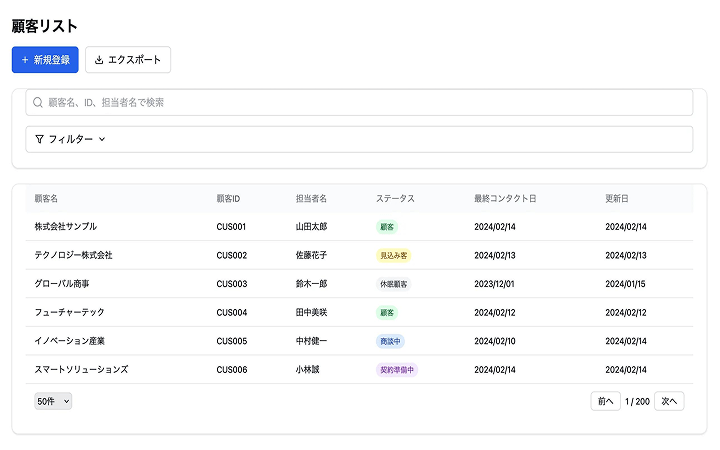Select the CUS005 customer ID
Image resolution: width=720 pixels, height=450 pixels.
(x=231, y=341)
